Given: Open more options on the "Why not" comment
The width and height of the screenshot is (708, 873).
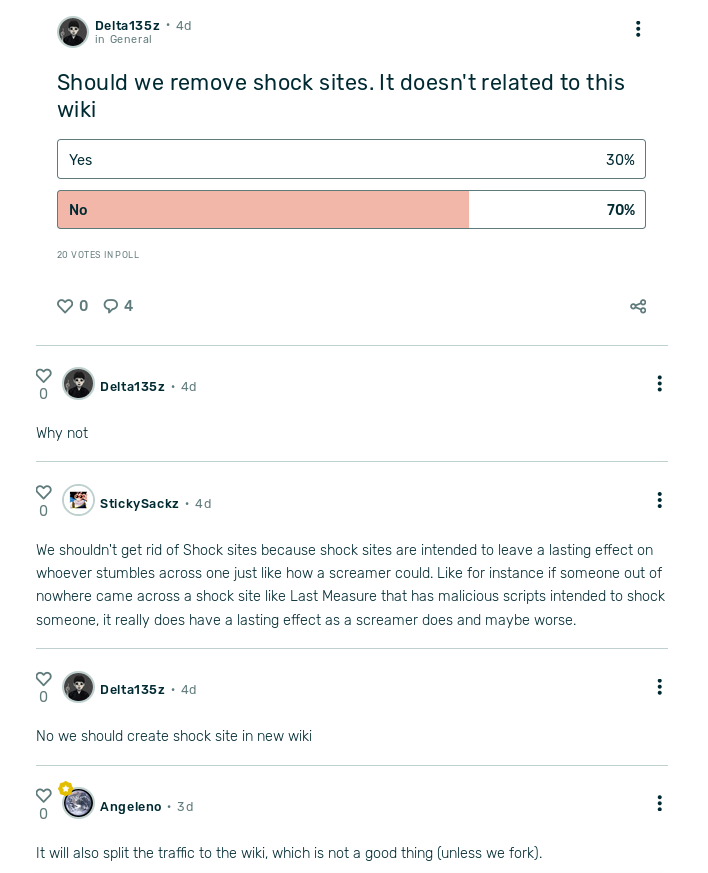Looking at the screenshot, I should coord(659,384).
